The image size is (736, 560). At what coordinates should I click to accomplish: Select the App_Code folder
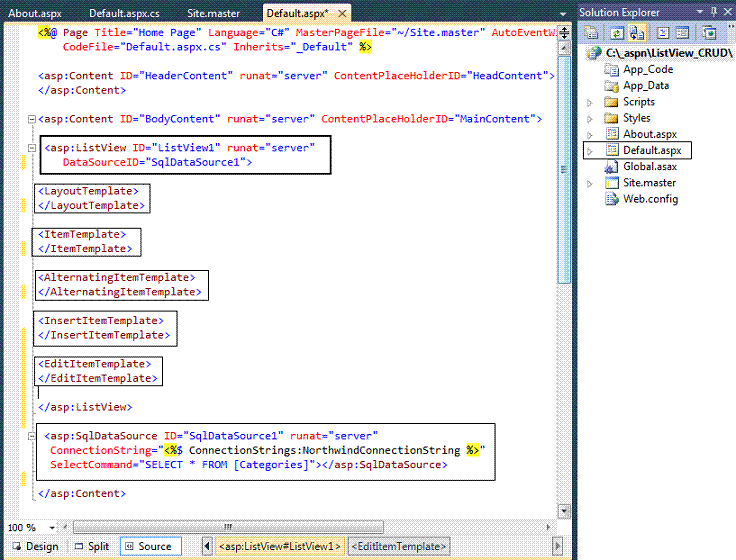(x=648, y=69)
